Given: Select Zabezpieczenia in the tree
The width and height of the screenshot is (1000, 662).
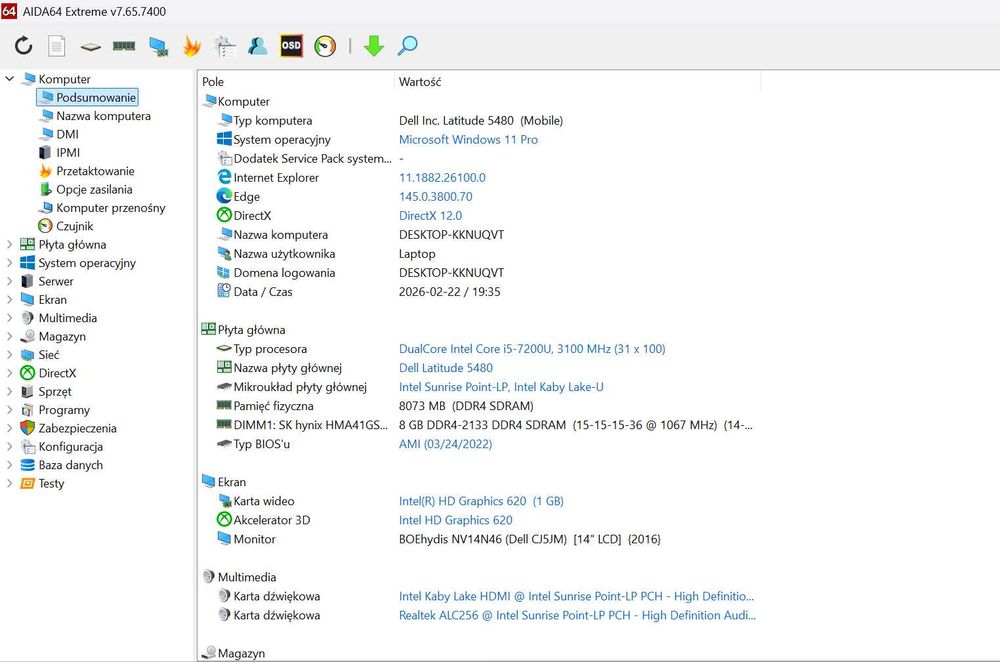Looking at the screenshot, I should [x=77, y=429].
